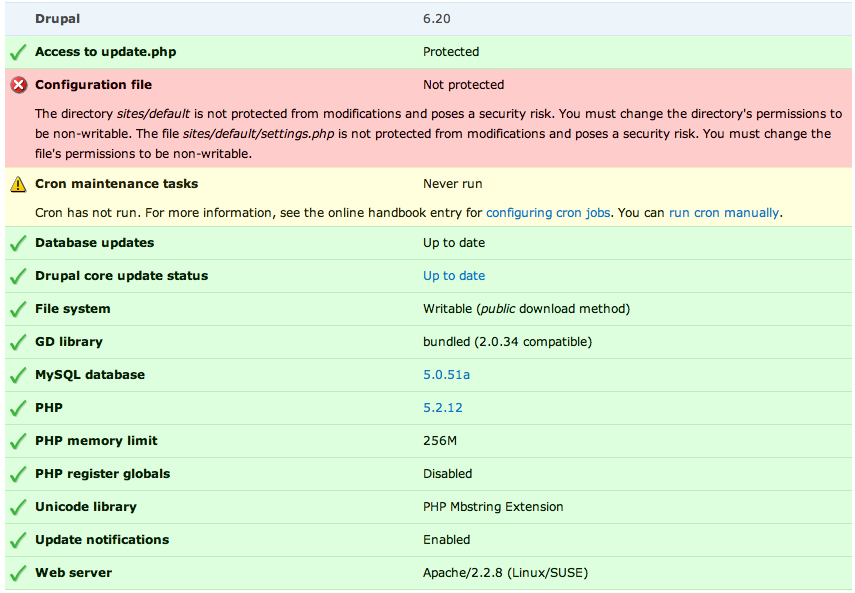Viewport: 855px width, 593px height.
Task: Click the Update notifications row label
Action: [101, 540]
